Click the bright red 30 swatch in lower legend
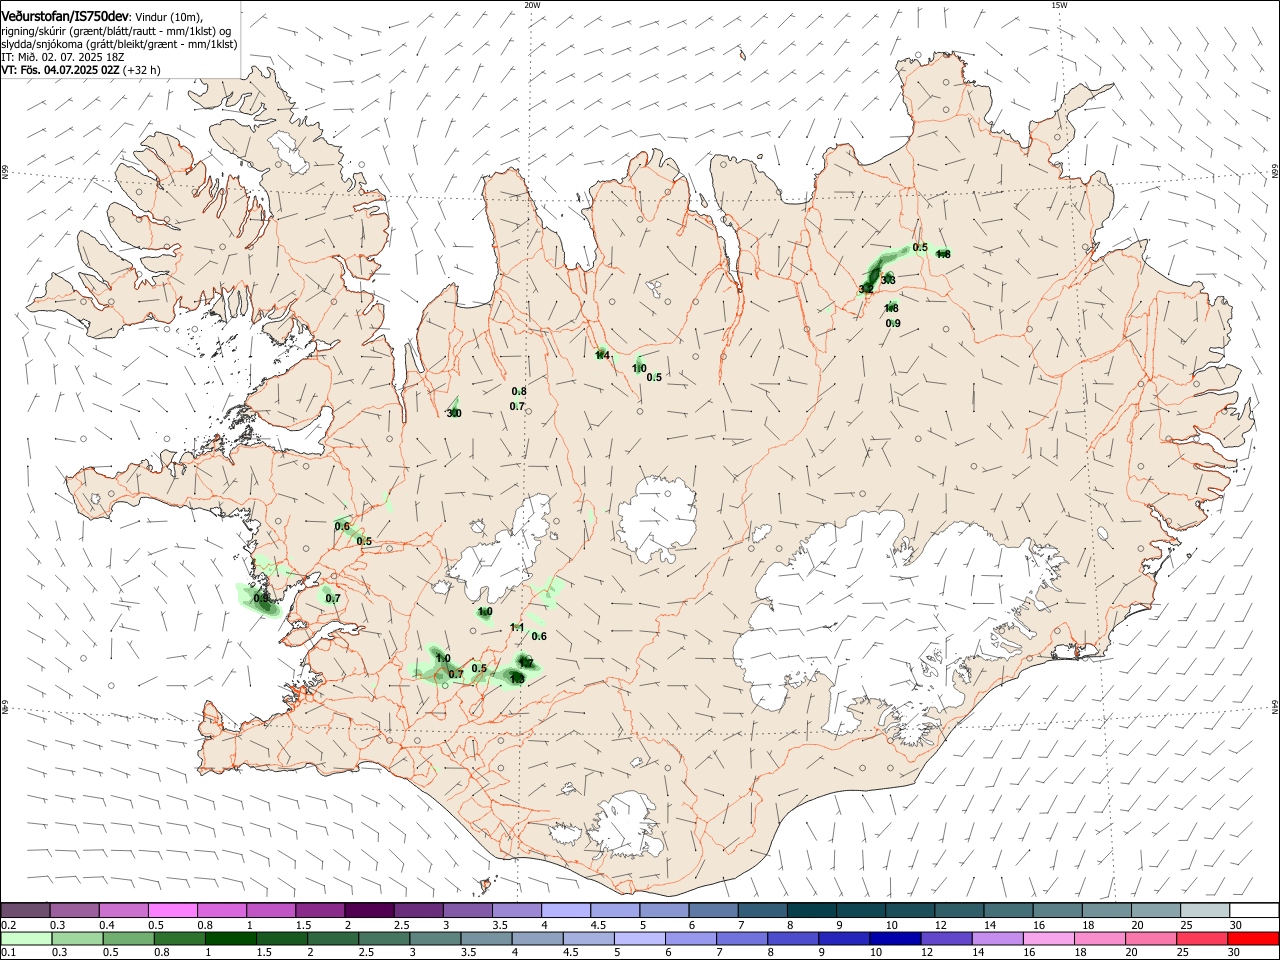This screenshot has width=1280, height=960. pyautogui.click(x=1254, y=939)
